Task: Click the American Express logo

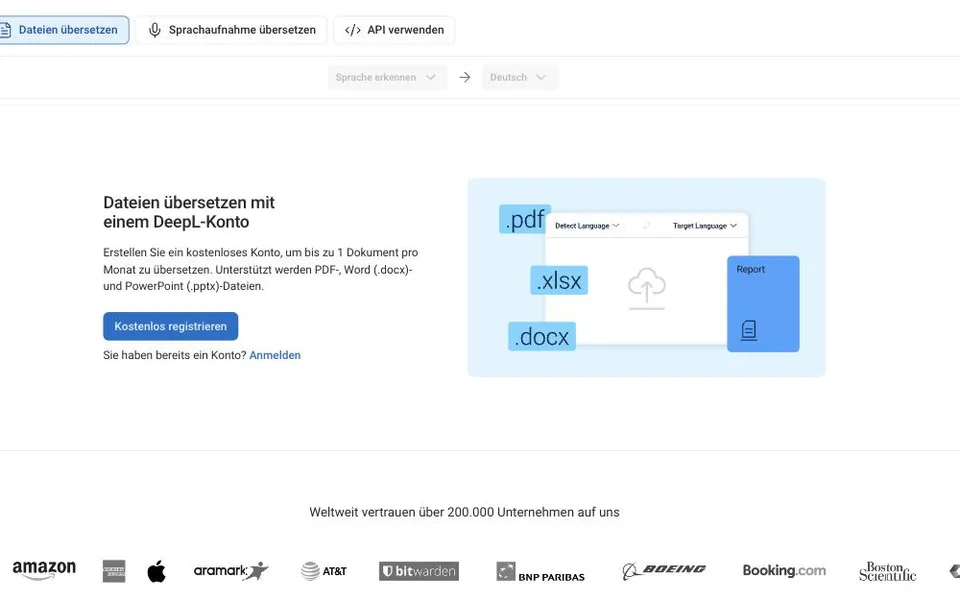Action: click(x=114, y=571)
